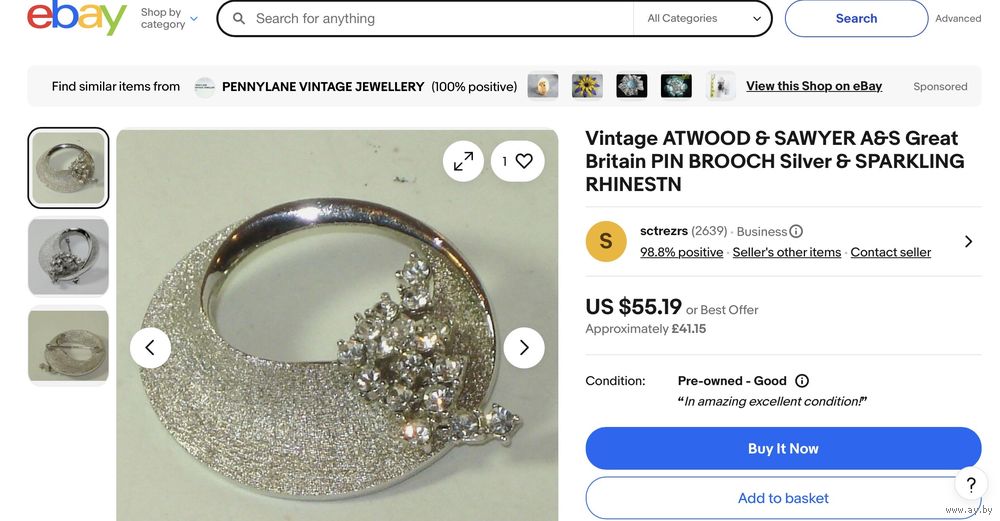Open View this Shop on eBay link

coord(814,87)
